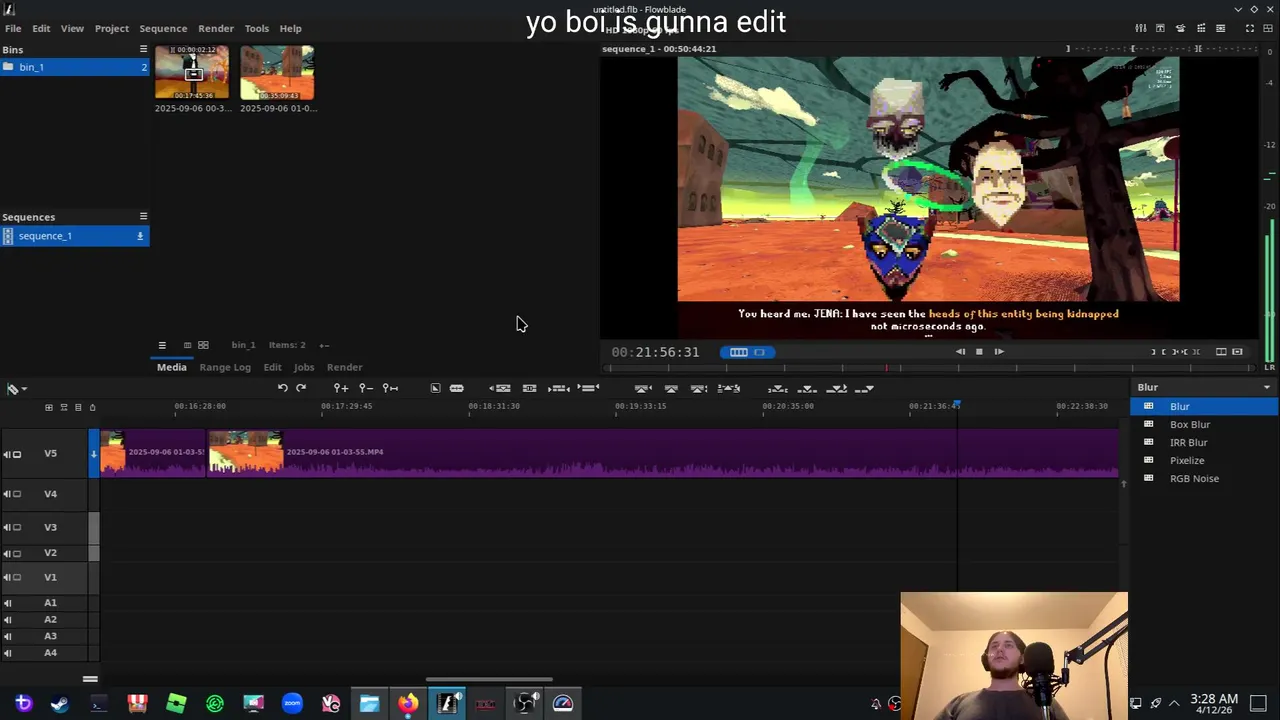Open the timeline track-height hamburger menu
This screenshot has height=720, width=1280.
90,679
